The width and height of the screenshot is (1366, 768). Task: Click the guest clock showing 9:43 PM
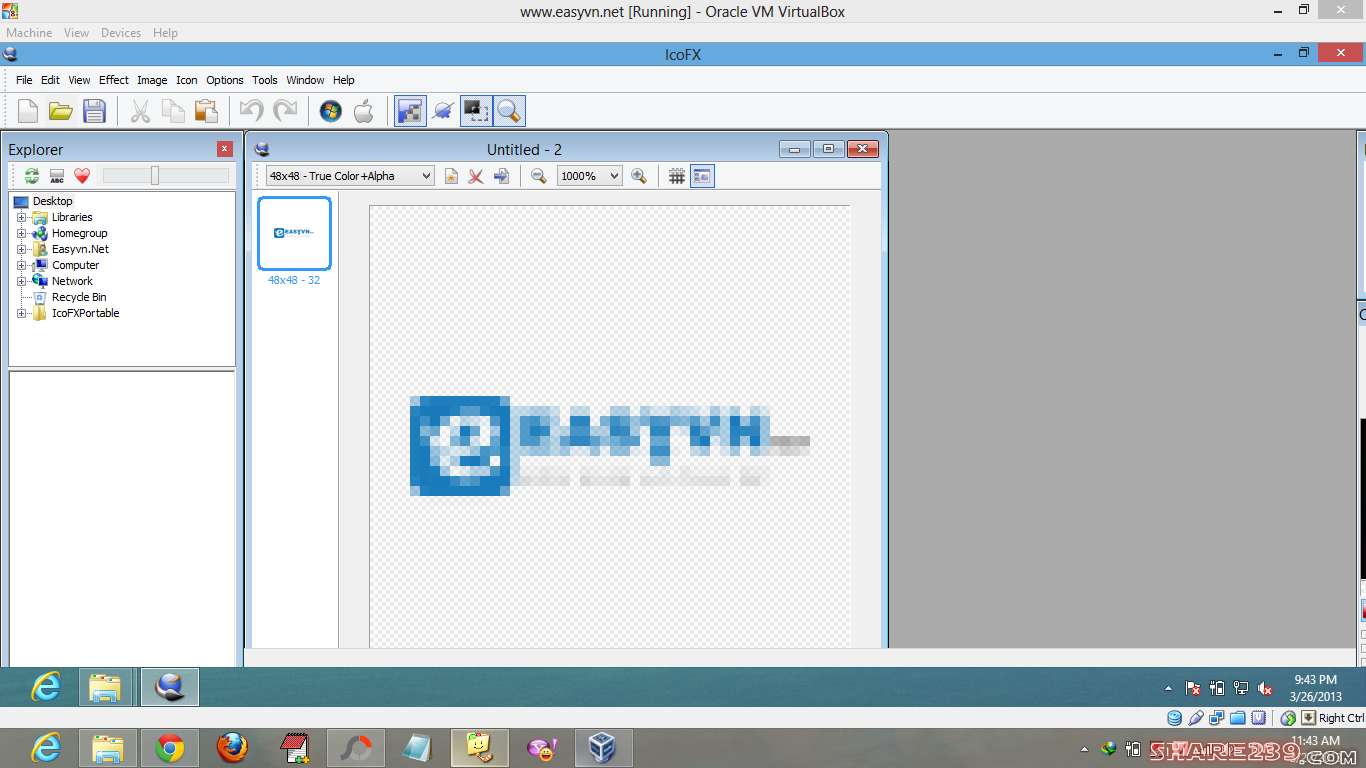pos(1315,680)
